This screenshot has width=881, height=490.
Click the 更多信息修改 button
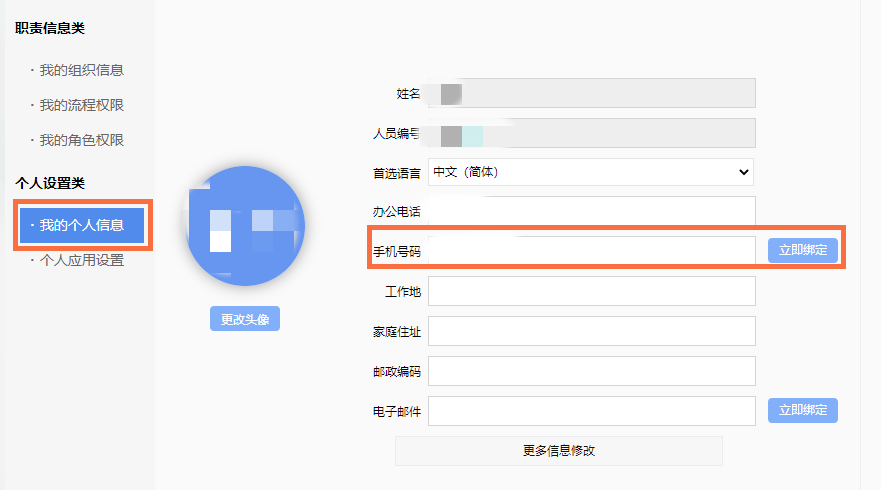click(558, 451)
